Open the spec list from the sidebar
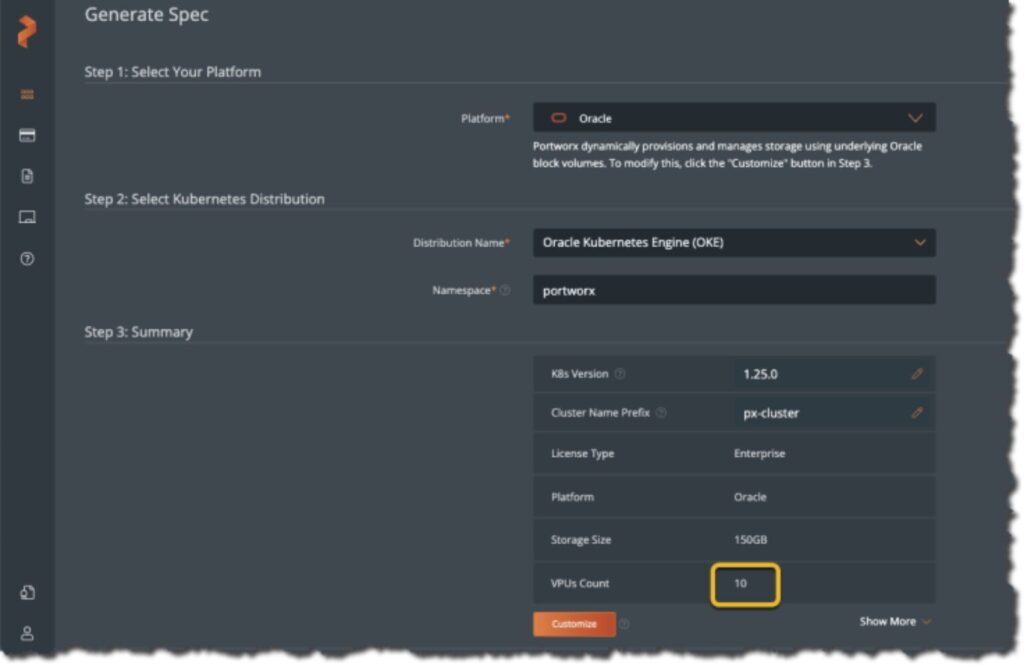The width and height of the screenshot is (1024, 665). tap(26, 95)
